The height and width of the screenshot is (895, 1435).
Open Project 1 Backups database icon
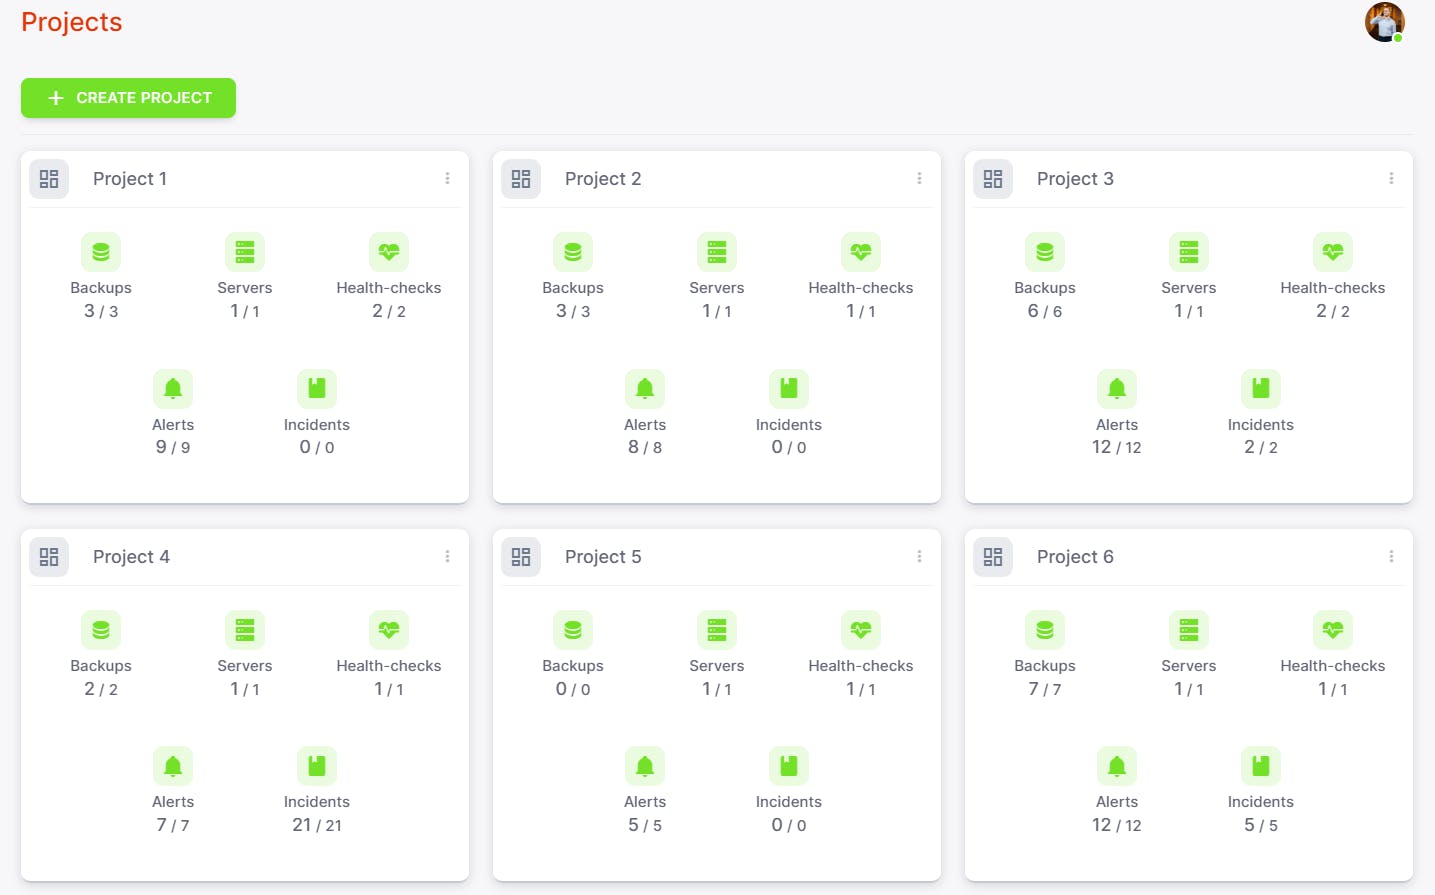[x=101, y=252]
